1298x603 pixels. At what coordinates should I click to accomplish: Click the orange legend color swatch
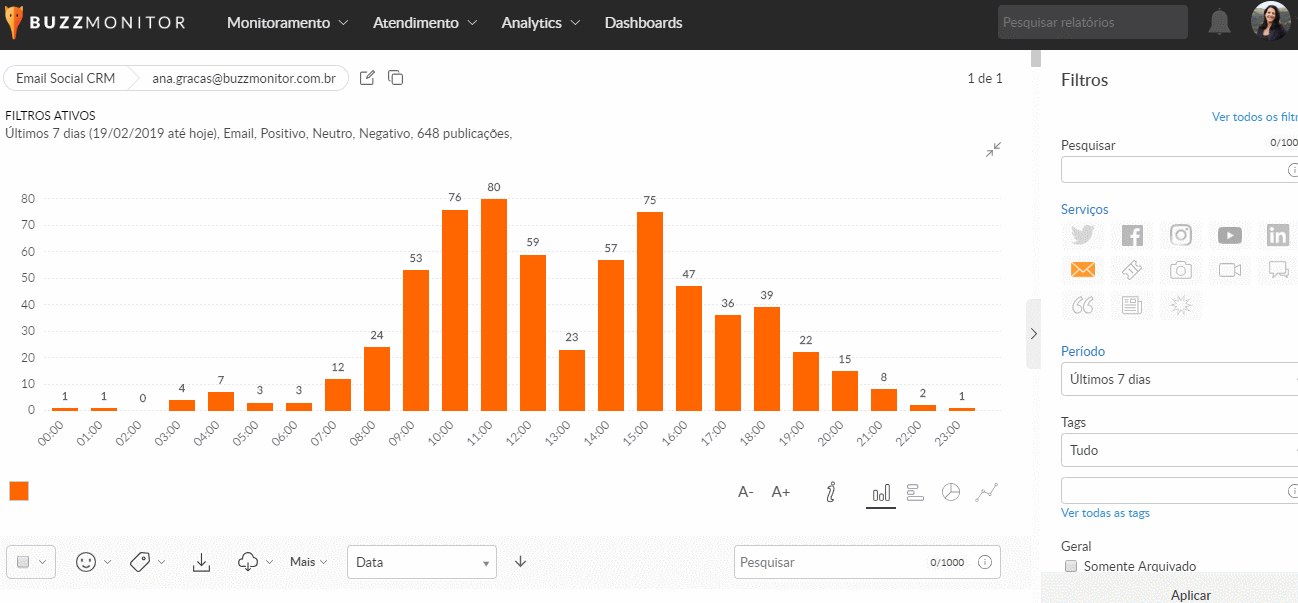click(x=19, y=491)
